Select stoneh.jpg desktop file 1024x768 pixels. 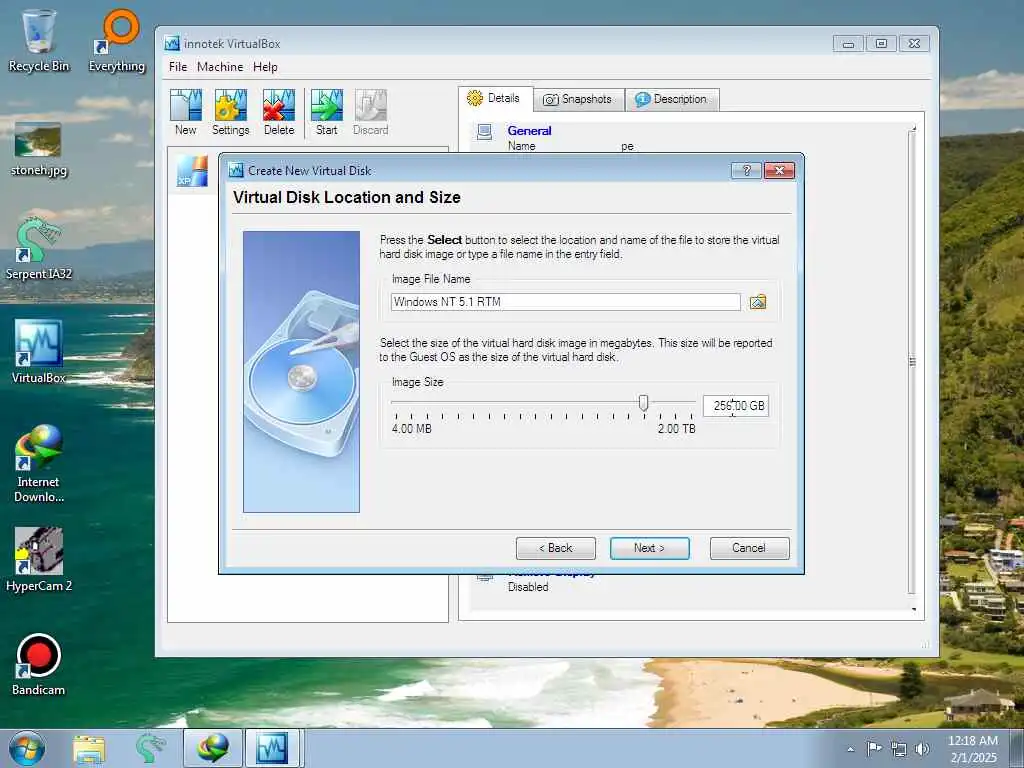(x=39, y=150)
